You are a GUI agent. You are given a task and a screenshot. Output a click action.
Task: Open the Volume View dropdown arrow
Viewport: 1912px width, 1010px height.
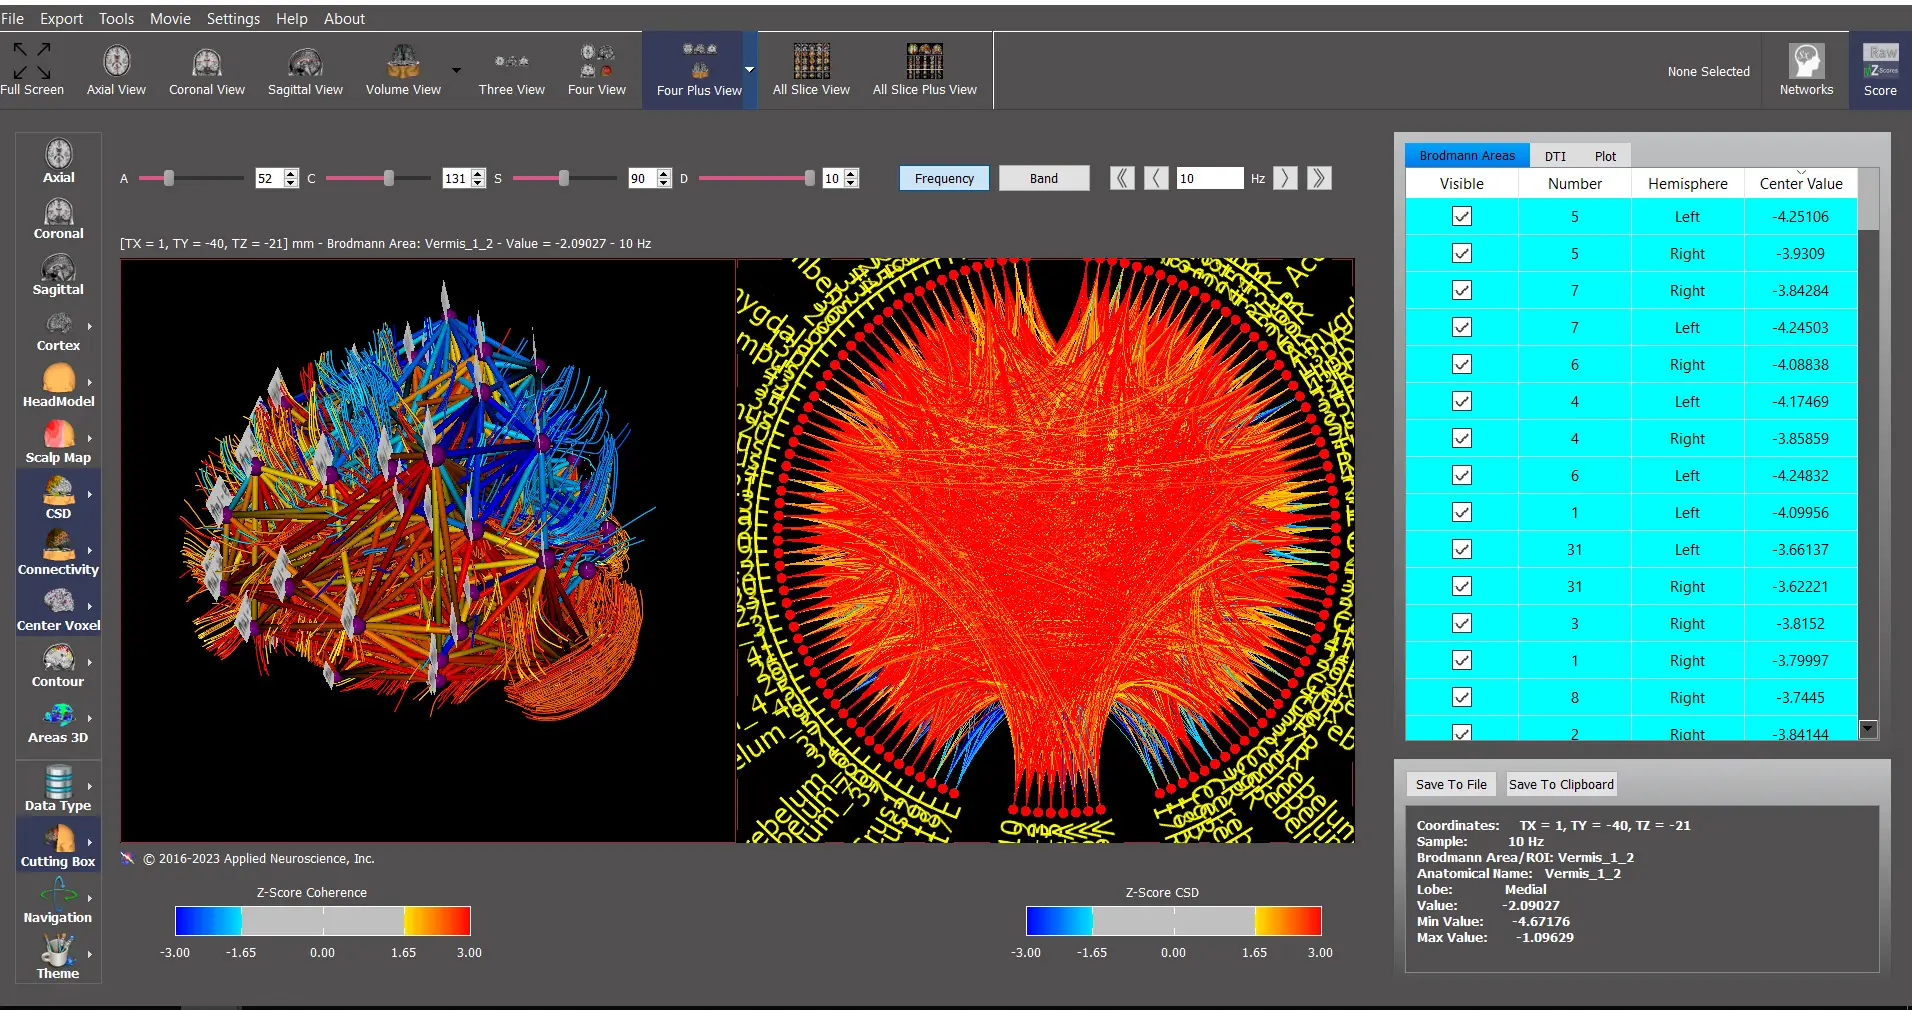(x=456, y=70)
